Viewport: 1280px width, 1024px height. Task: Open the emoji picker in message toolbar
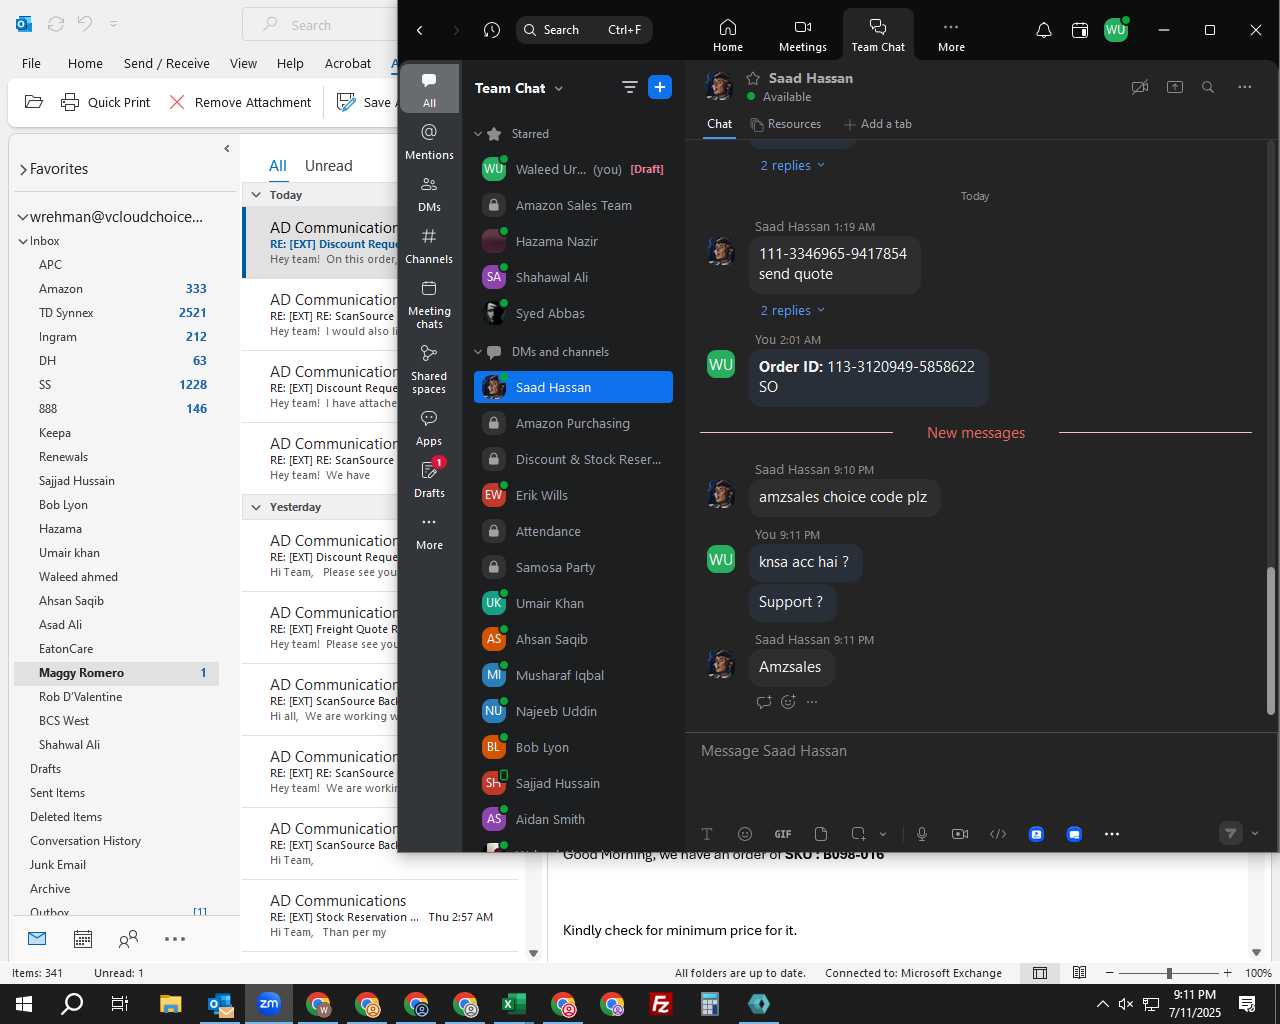pyautogui.click(x=745, y=834)
